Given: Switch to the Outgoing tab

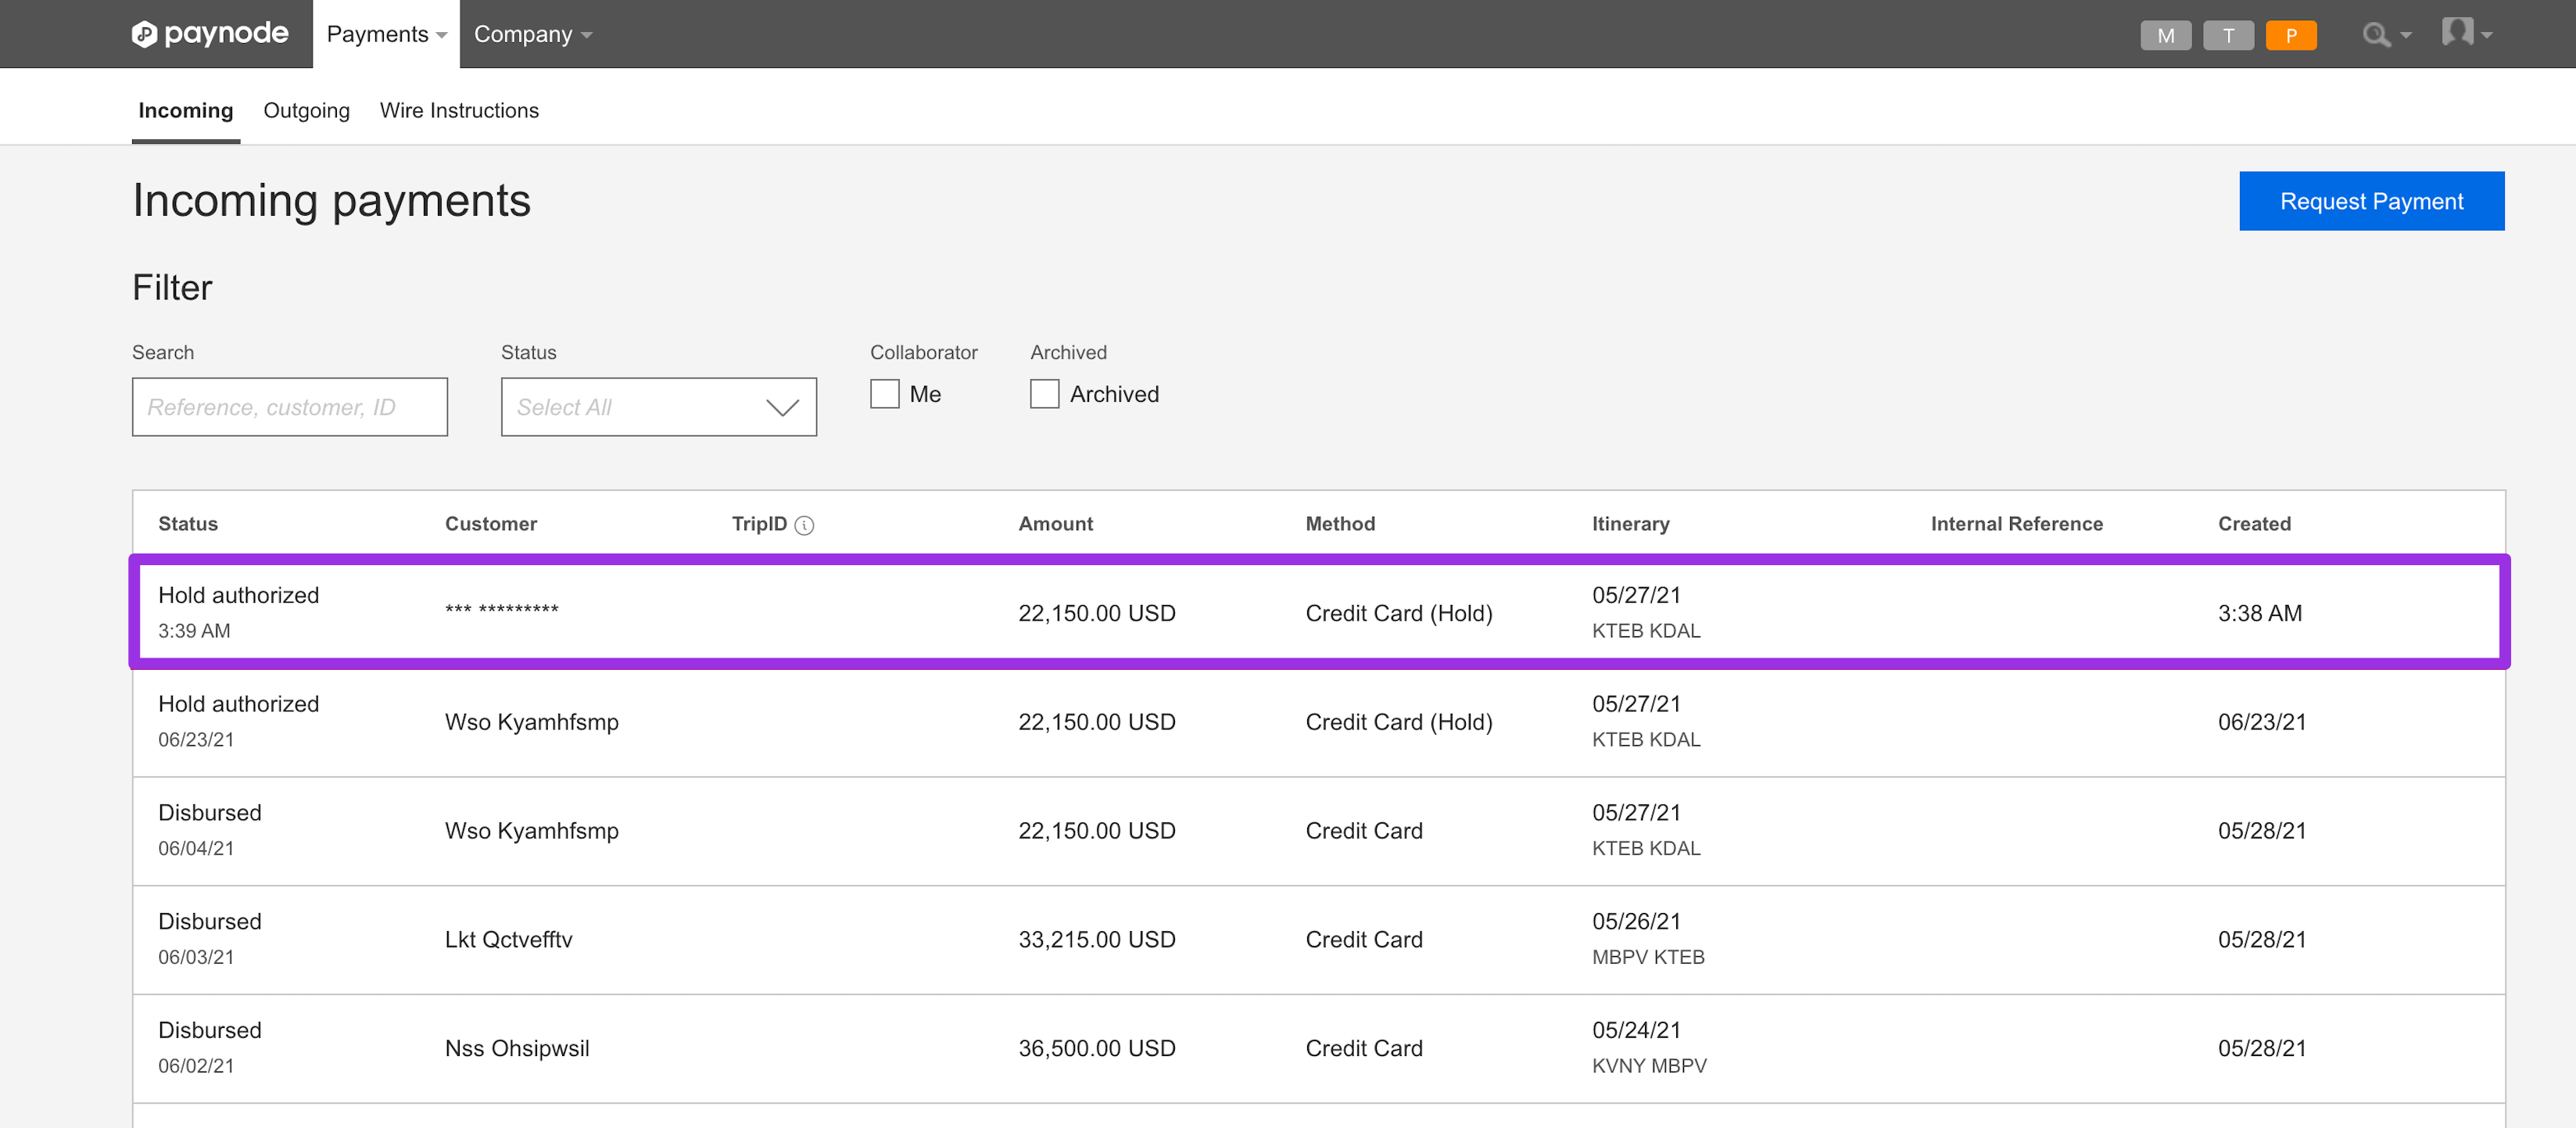Looking at the screenshot, I should point(306,110).
